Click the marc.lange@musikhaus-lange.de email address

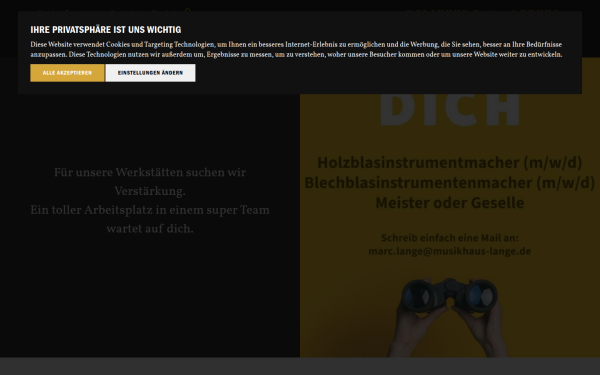tap(450, 251)
